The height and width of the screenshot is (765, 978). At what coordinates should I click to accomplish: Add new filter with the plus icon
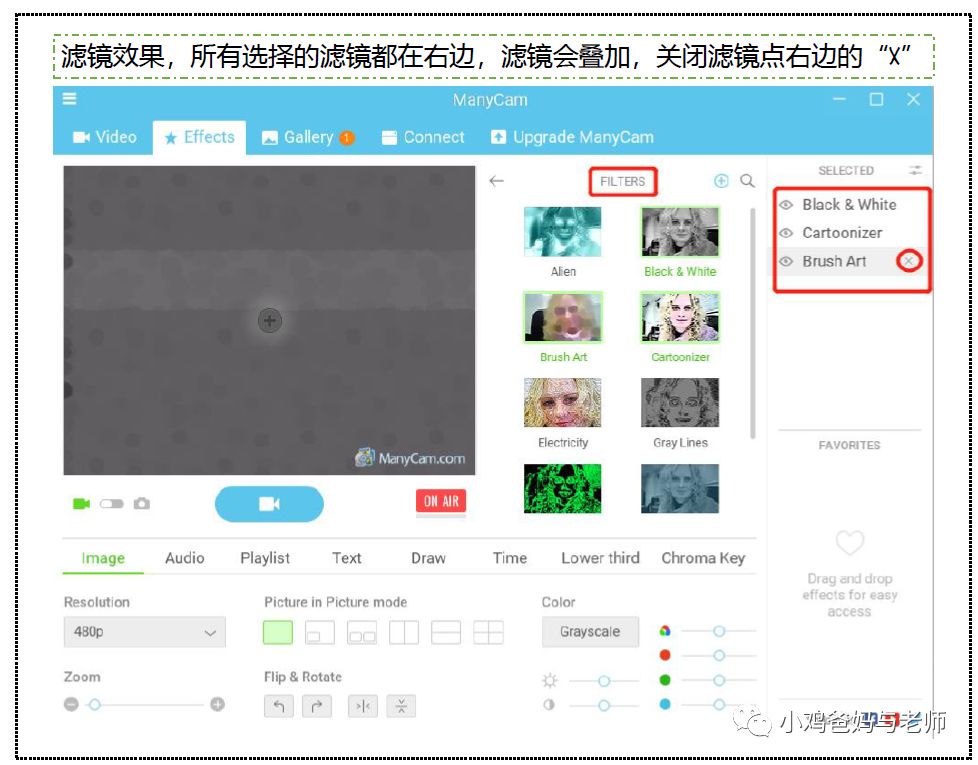coord(720,183)
